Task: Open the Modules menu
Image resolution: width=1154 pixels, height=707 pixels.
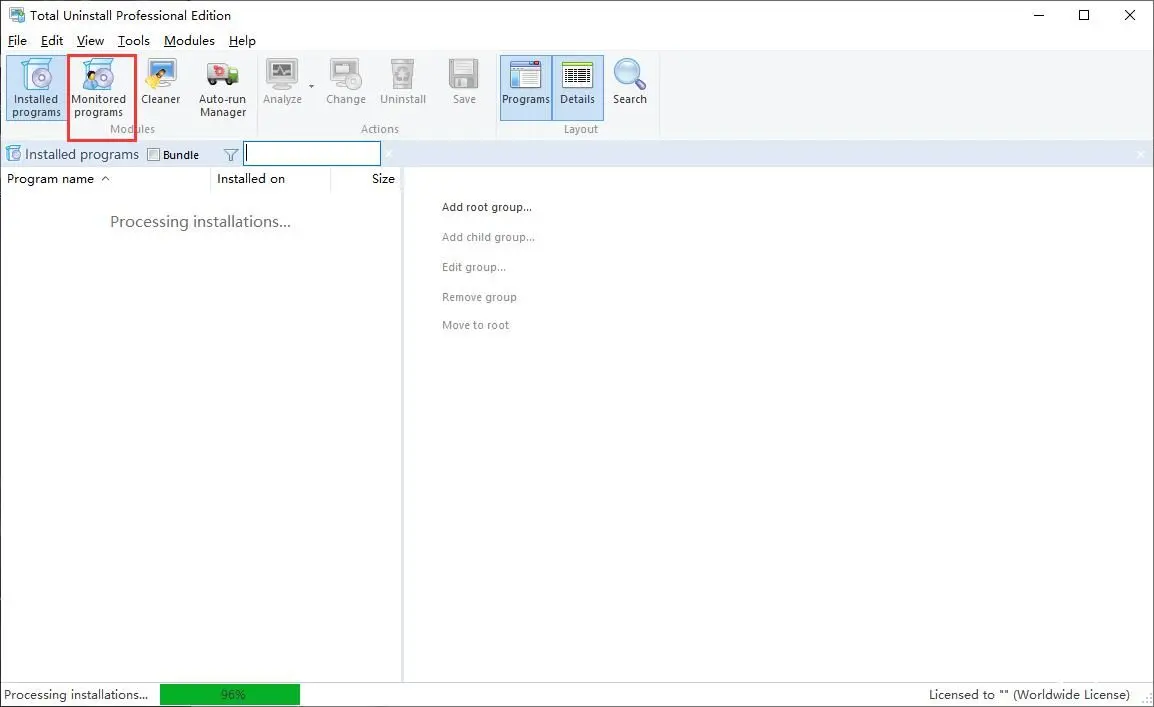Action: 189,40
